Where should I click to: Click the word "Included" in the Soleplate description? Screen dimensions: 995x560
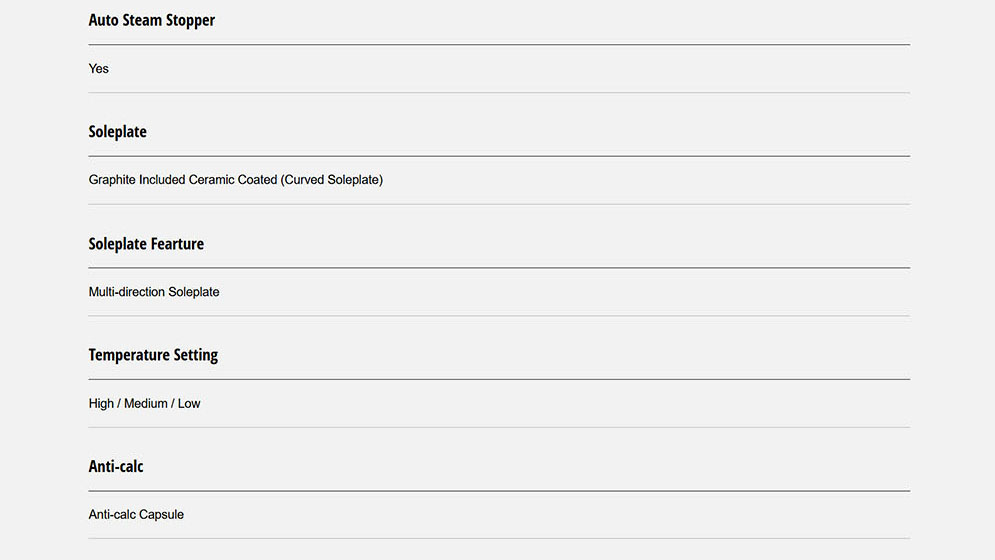point(162,180)
